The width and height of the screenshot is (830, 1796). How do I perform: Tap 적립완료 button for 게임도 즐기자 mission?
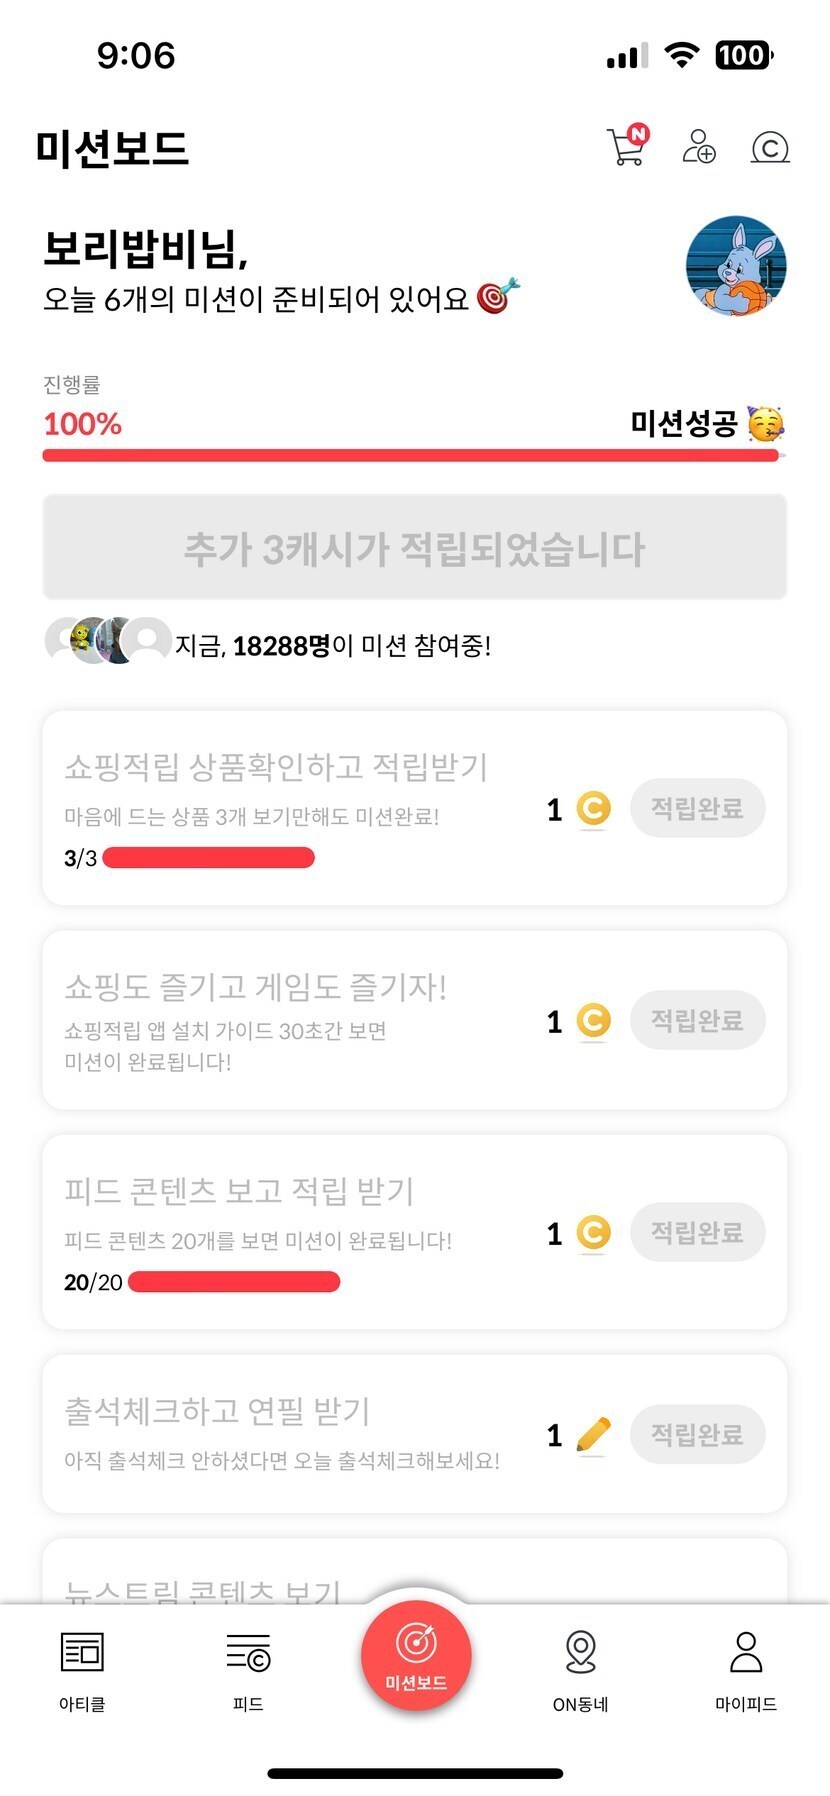tap(697, 1020)
